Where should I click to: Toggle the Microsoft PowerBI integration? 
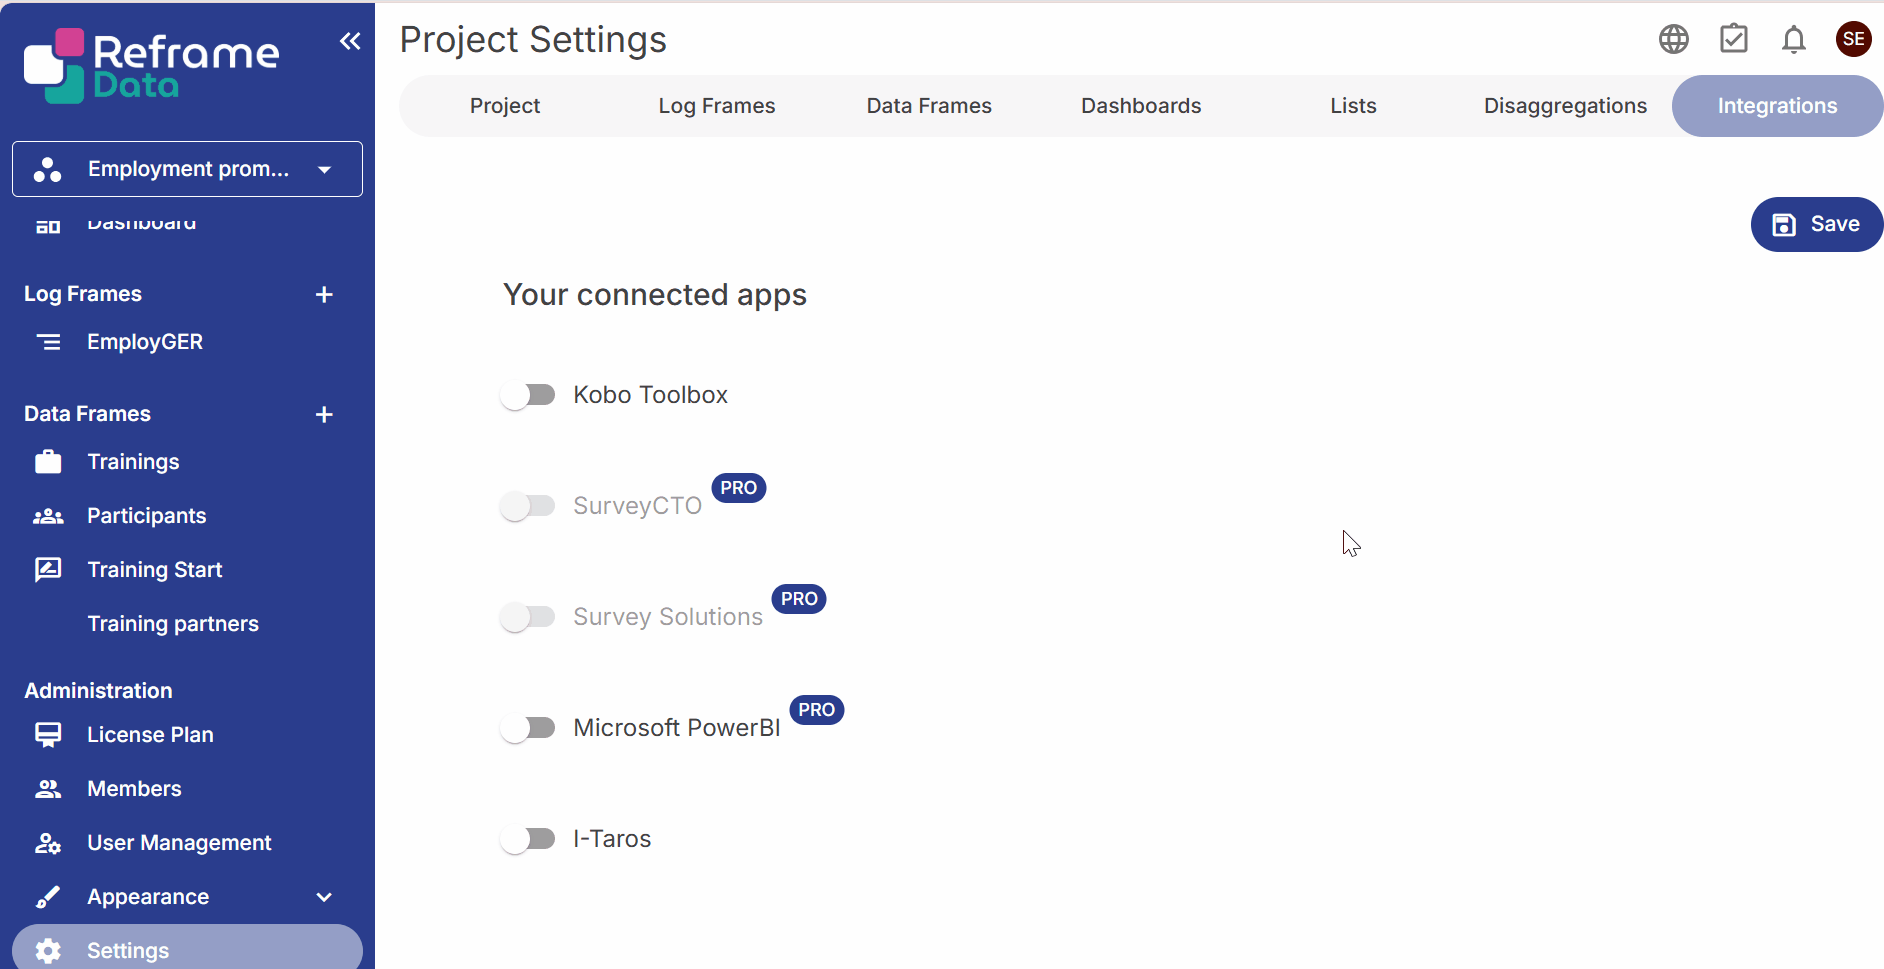[528, 727]
